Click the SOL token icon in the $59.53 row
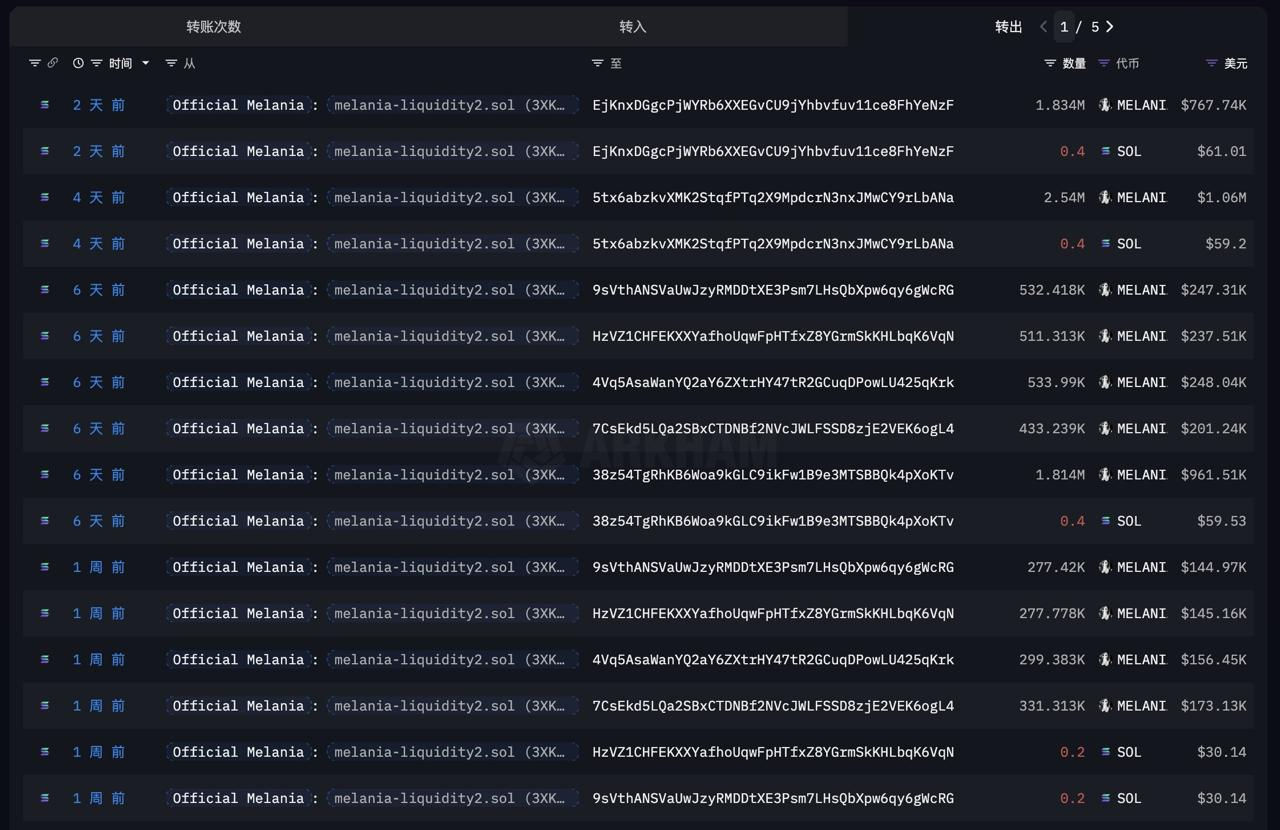 [1105, 521]
